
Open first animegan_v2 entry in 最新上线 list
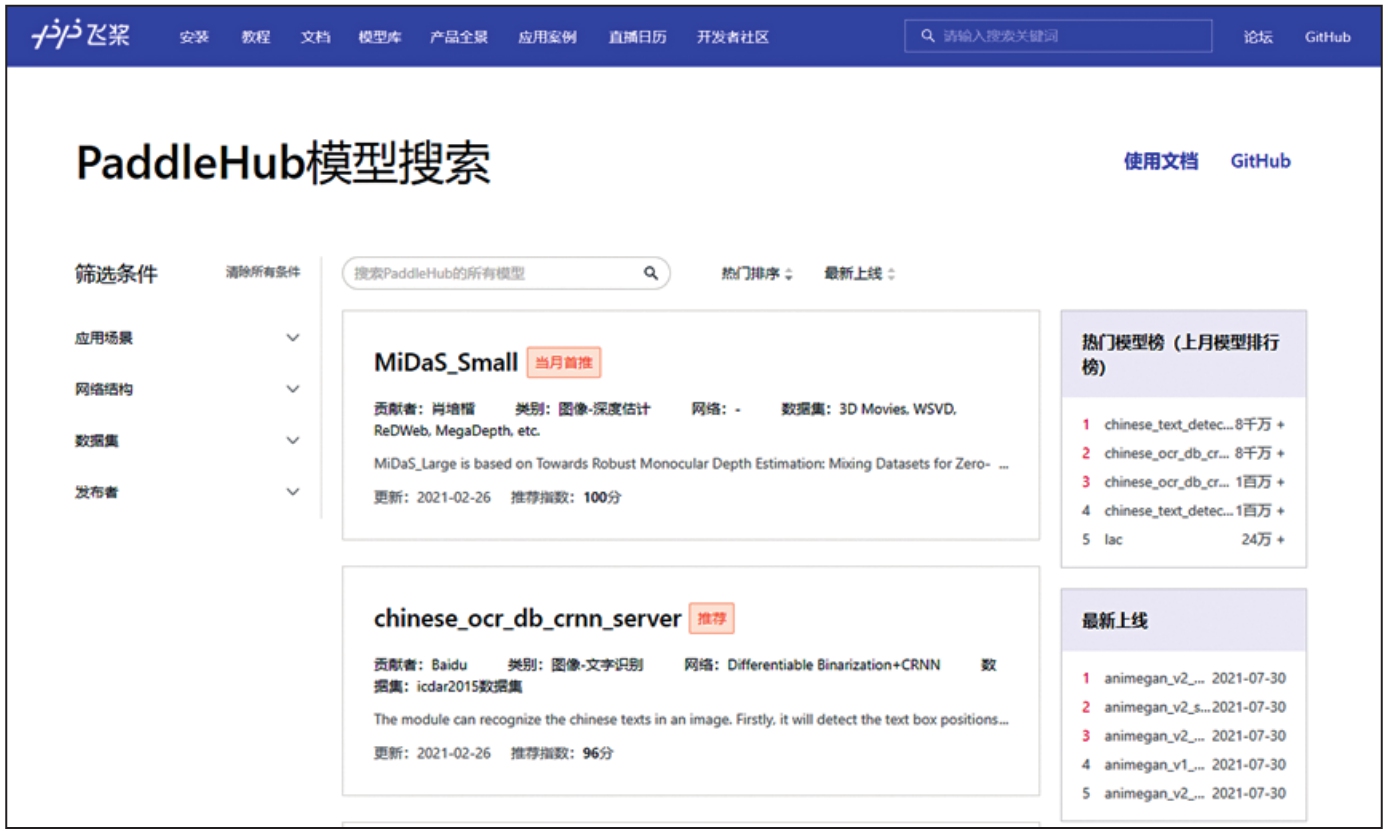click(x=1184, y=679)
